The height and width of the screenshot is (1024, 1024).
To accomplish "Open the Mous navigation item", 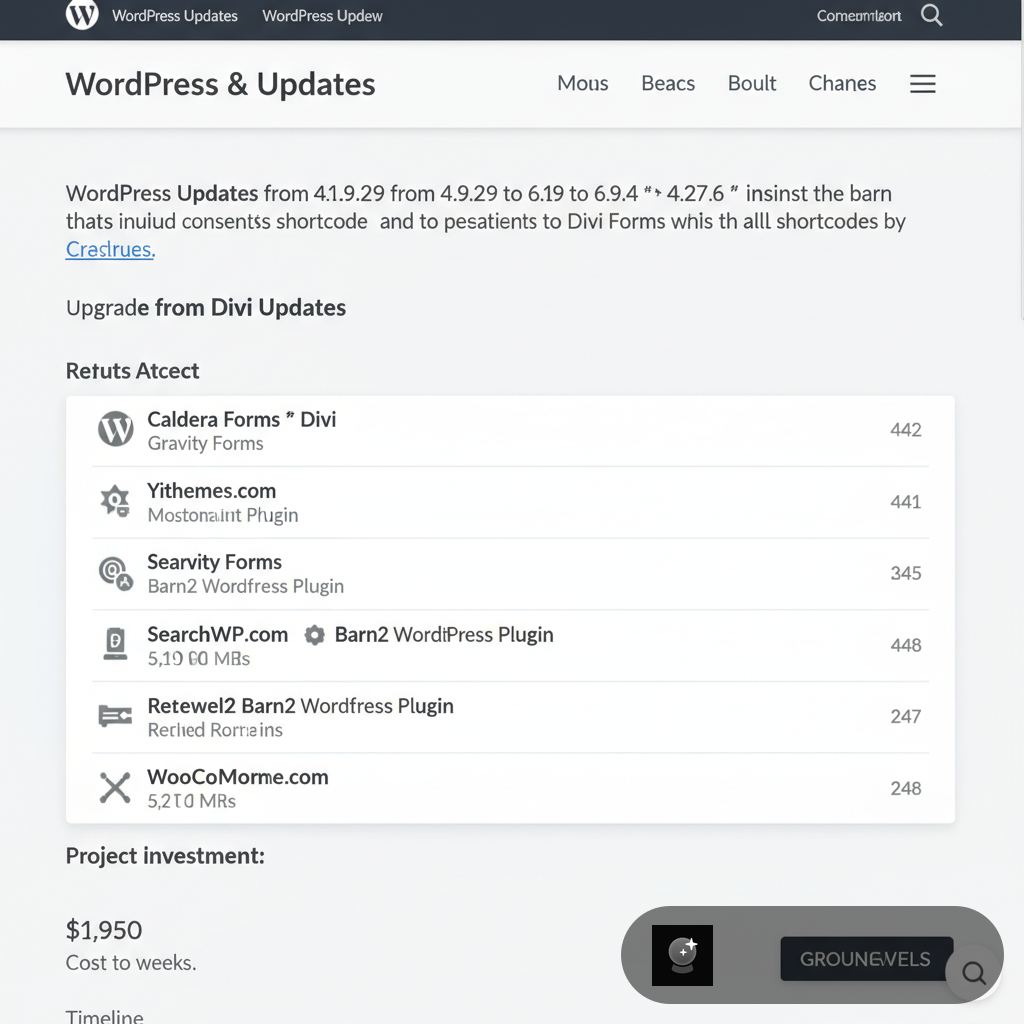I will (x=582, y=84).
